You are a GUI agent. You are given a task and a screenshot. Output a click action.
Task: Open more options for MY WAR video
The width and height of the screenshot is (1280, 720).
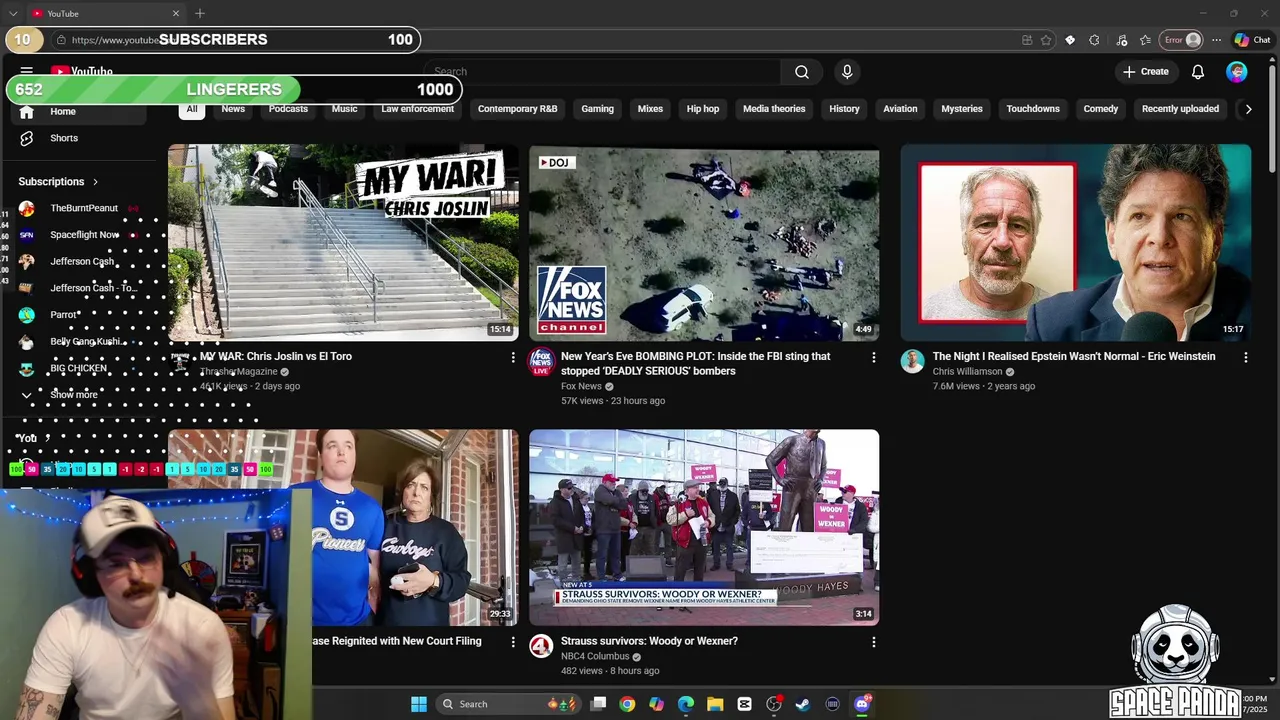point(513,357)
